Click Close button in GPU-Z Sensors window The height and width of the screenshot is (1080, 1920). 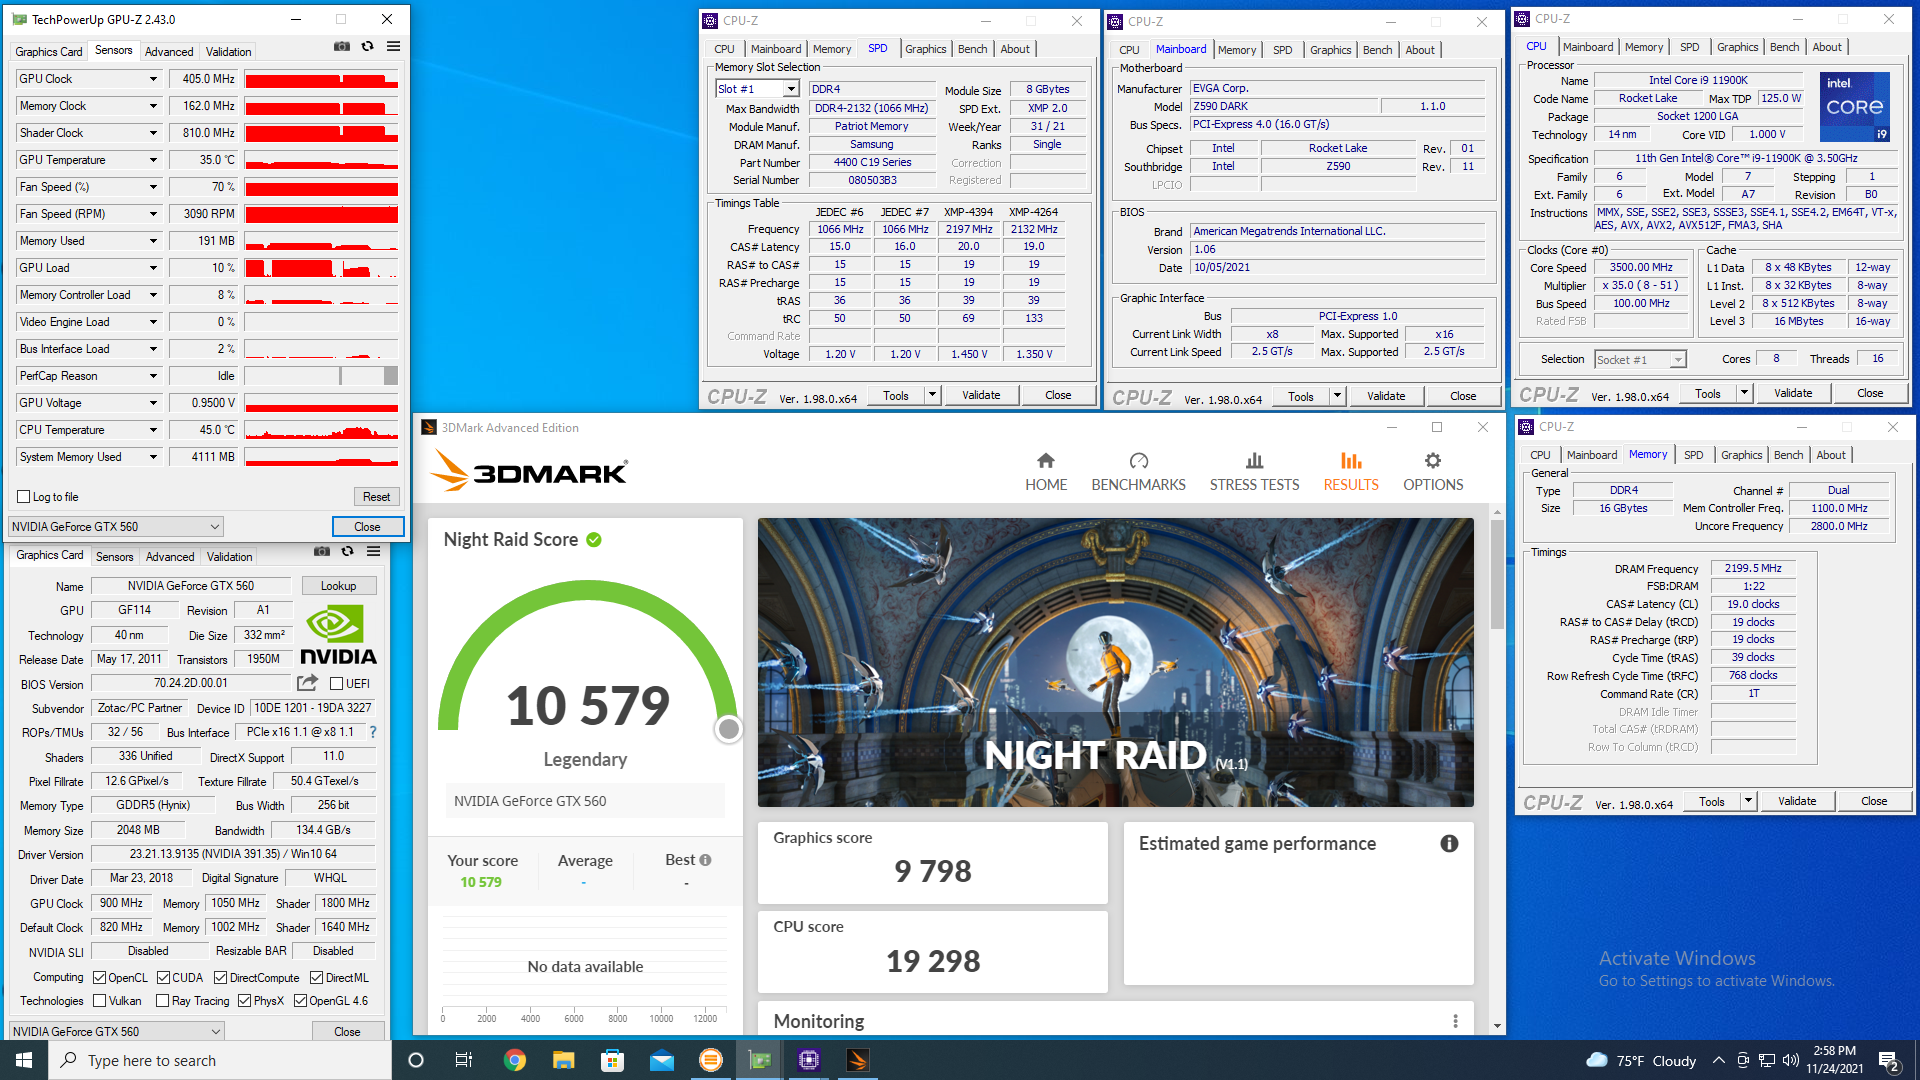coord(367,527)
